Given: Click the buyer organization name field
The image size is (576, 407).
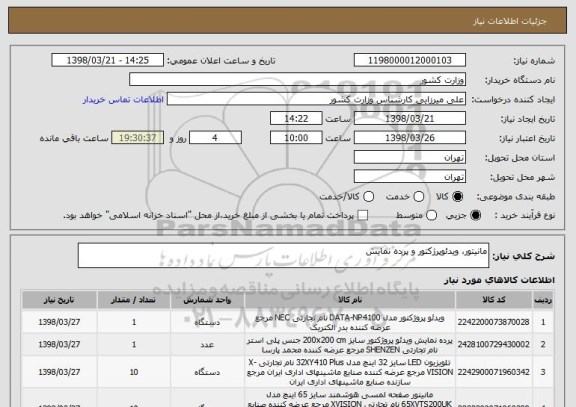Looking at the screenshot, I should 297,79.
